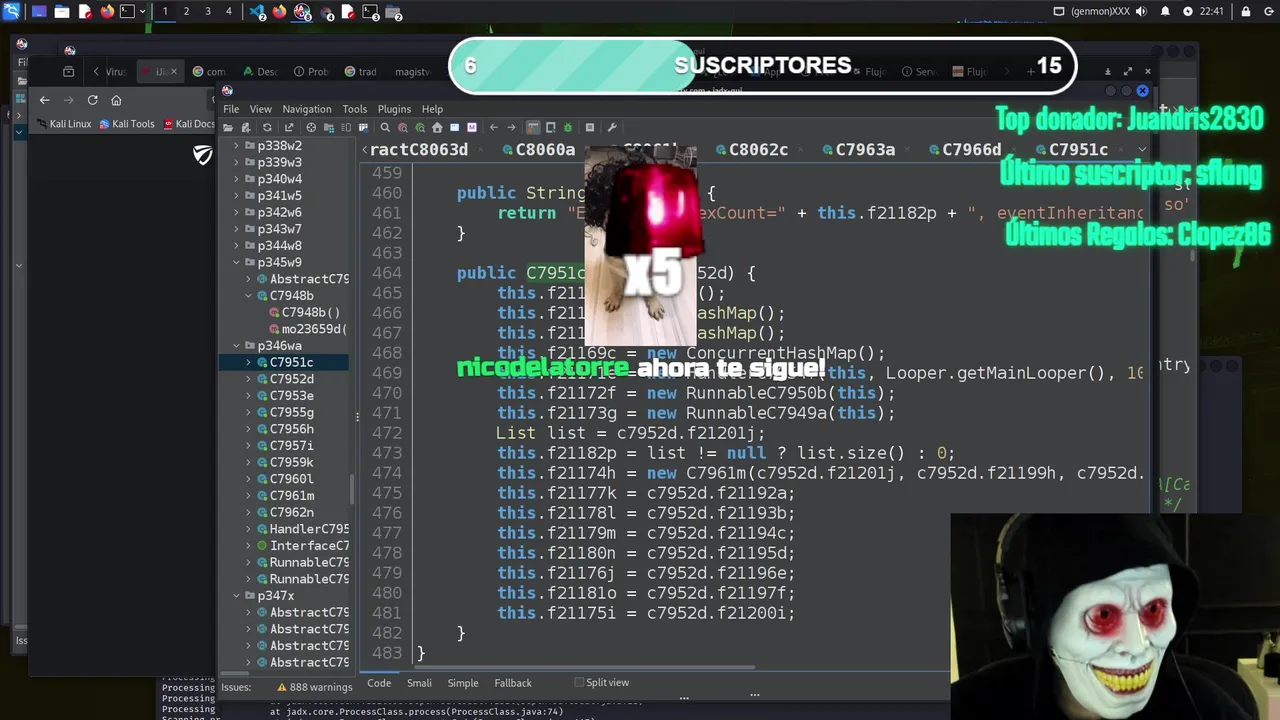Collapse the p345w9 package
The image size is (1280, 720).
tap(237, 262)
